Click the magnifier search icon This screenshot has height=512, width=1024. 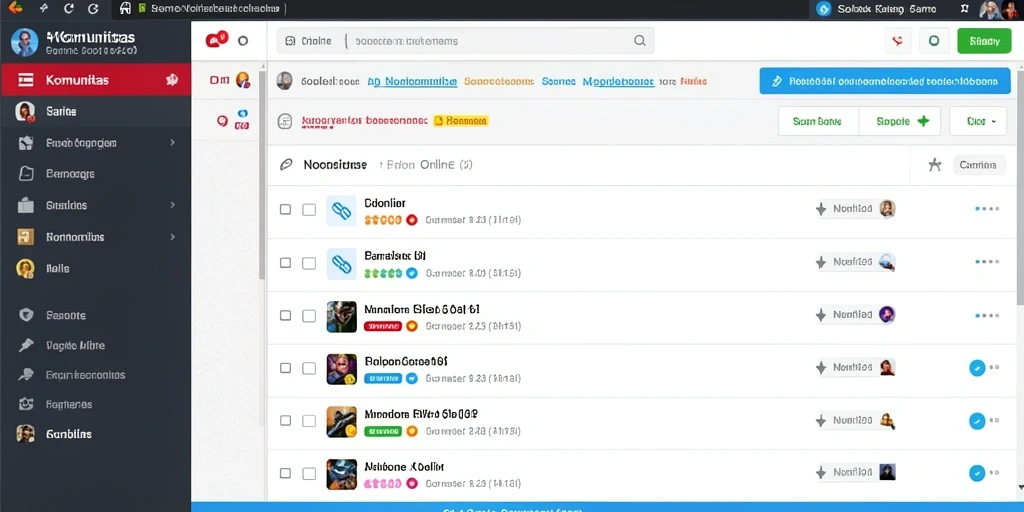tap(640, 40)
